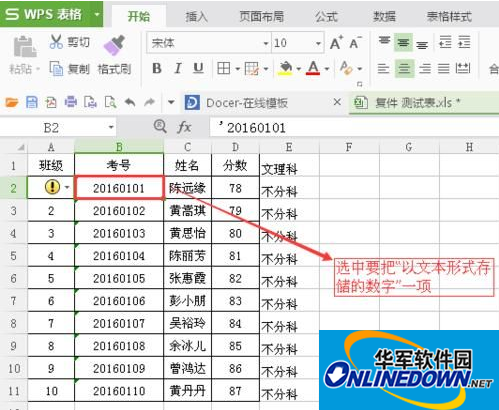Click the zoom magnifier beside fx

(160, 127)
